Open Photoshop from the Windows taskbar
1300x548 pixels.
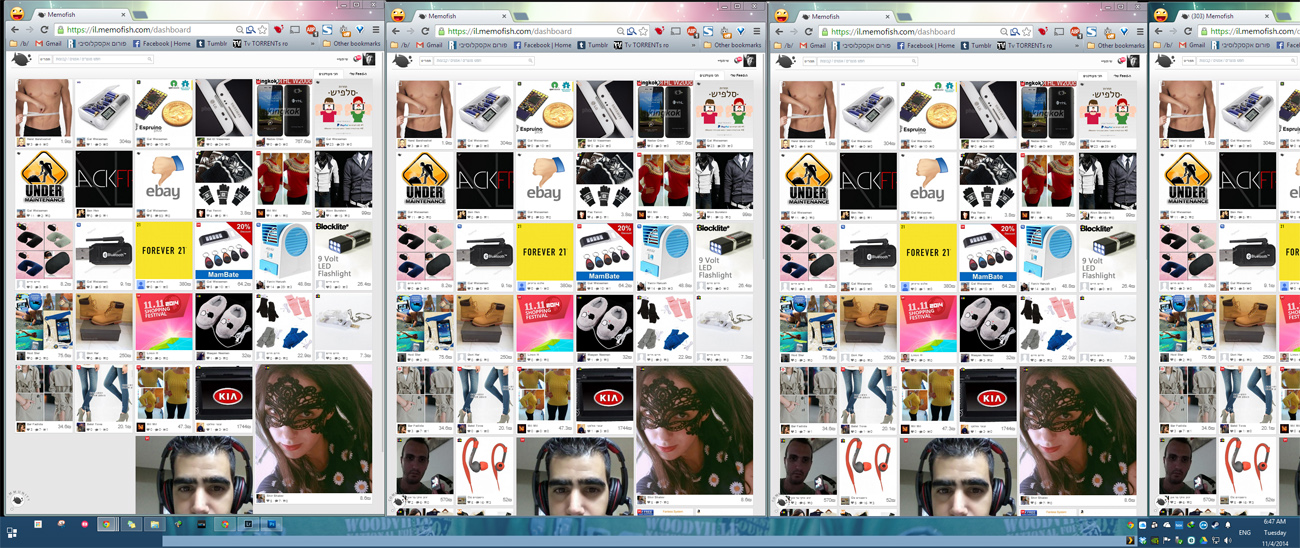click(x=271, y=524)
